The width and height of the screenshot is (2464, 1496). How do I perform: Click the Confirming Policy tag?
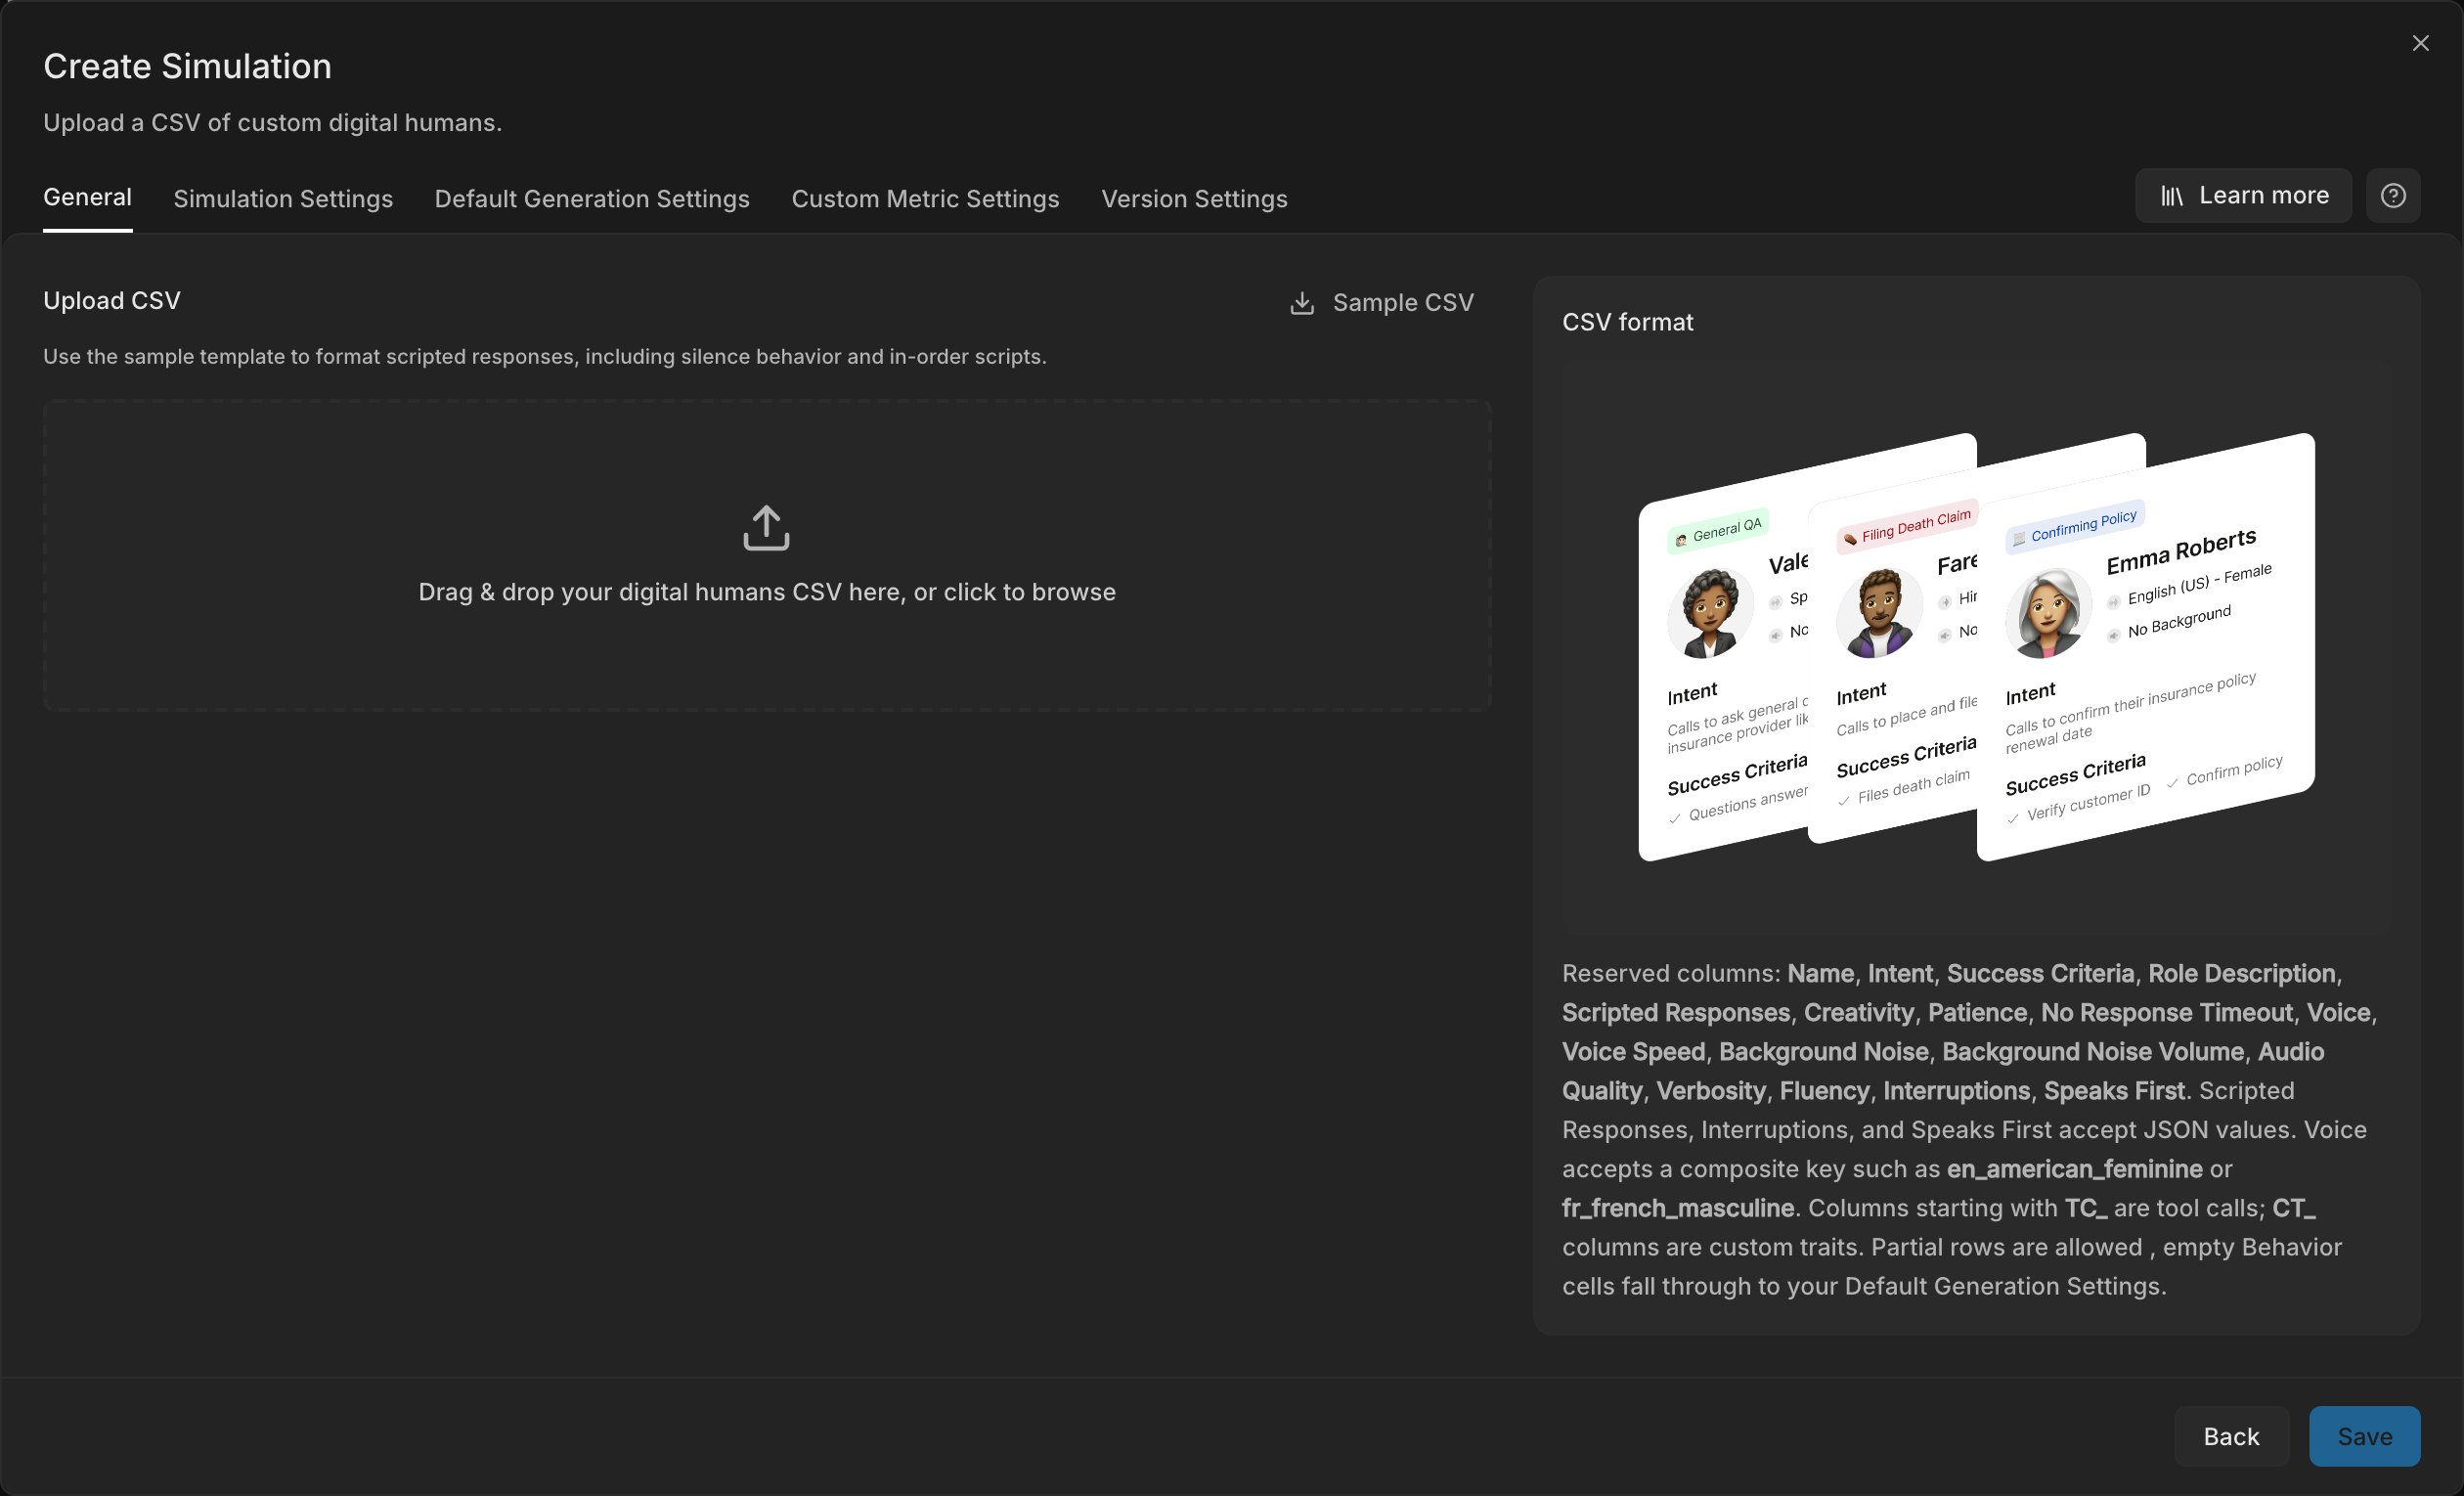(2075, 526)
